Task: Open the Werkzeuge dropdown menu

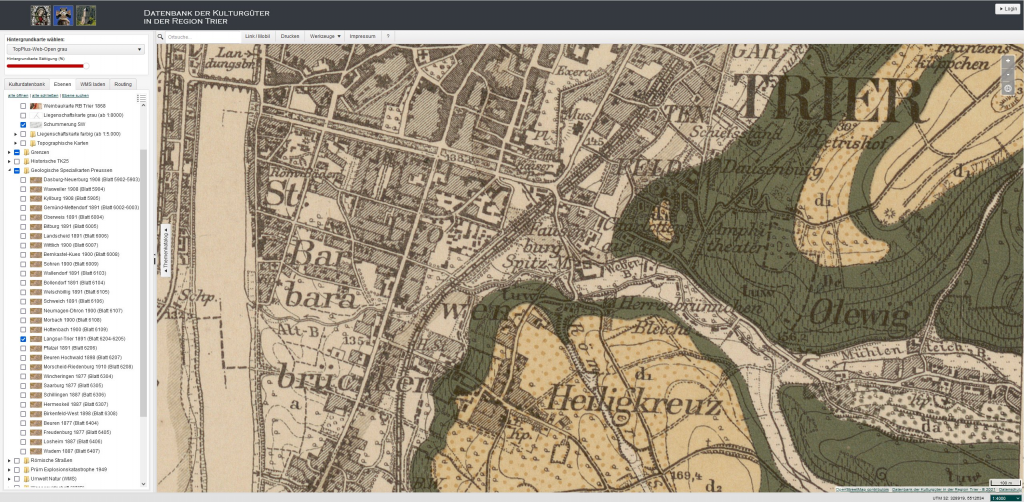Action: pyautogui.click(x=325, y=37)
